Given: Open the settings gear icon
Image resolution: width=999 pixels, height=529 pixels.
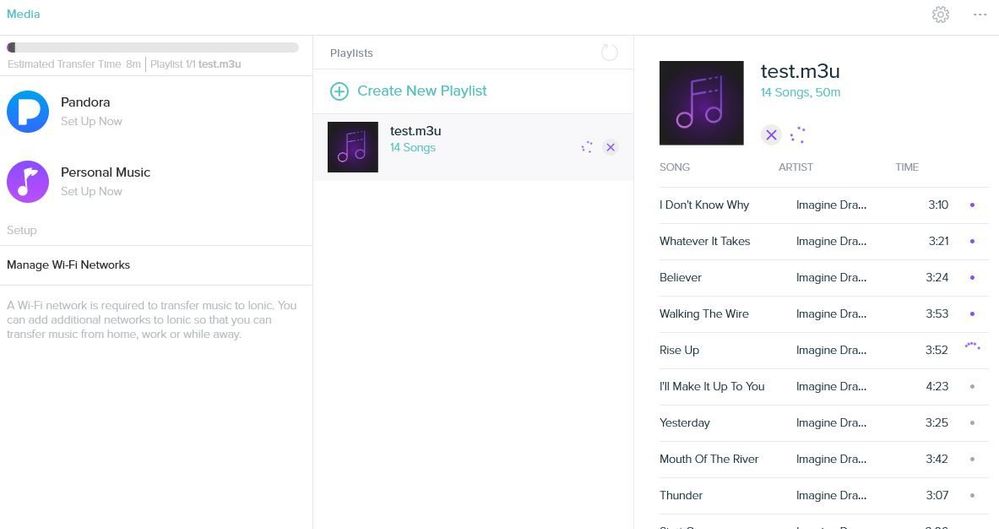Looking at the screenshot, I should 940,15.
